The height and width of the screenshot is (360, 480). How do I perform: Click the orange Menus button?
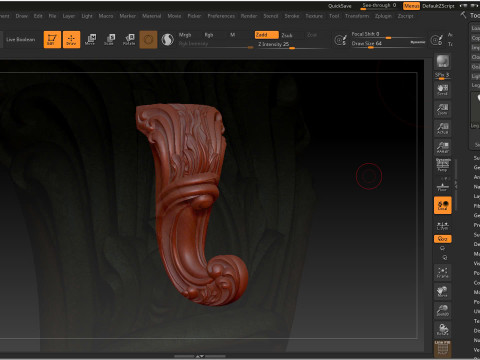tap(411, 6)
